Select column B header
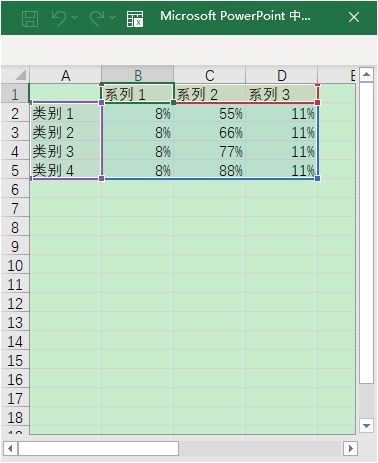 pyautogui.click(x=138, y=75)
